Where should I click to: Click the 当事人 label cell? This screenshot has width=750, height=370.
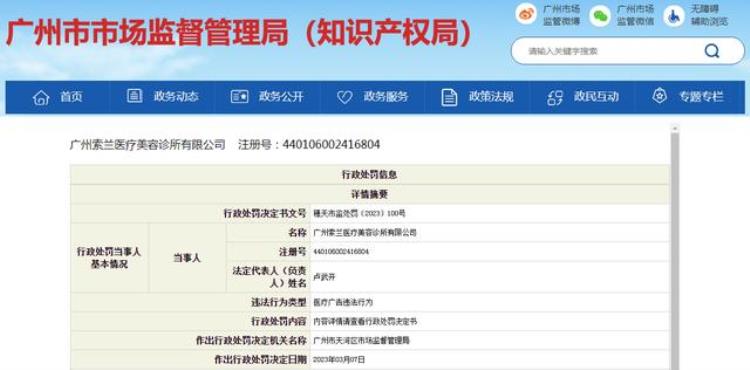click(187, 258)
